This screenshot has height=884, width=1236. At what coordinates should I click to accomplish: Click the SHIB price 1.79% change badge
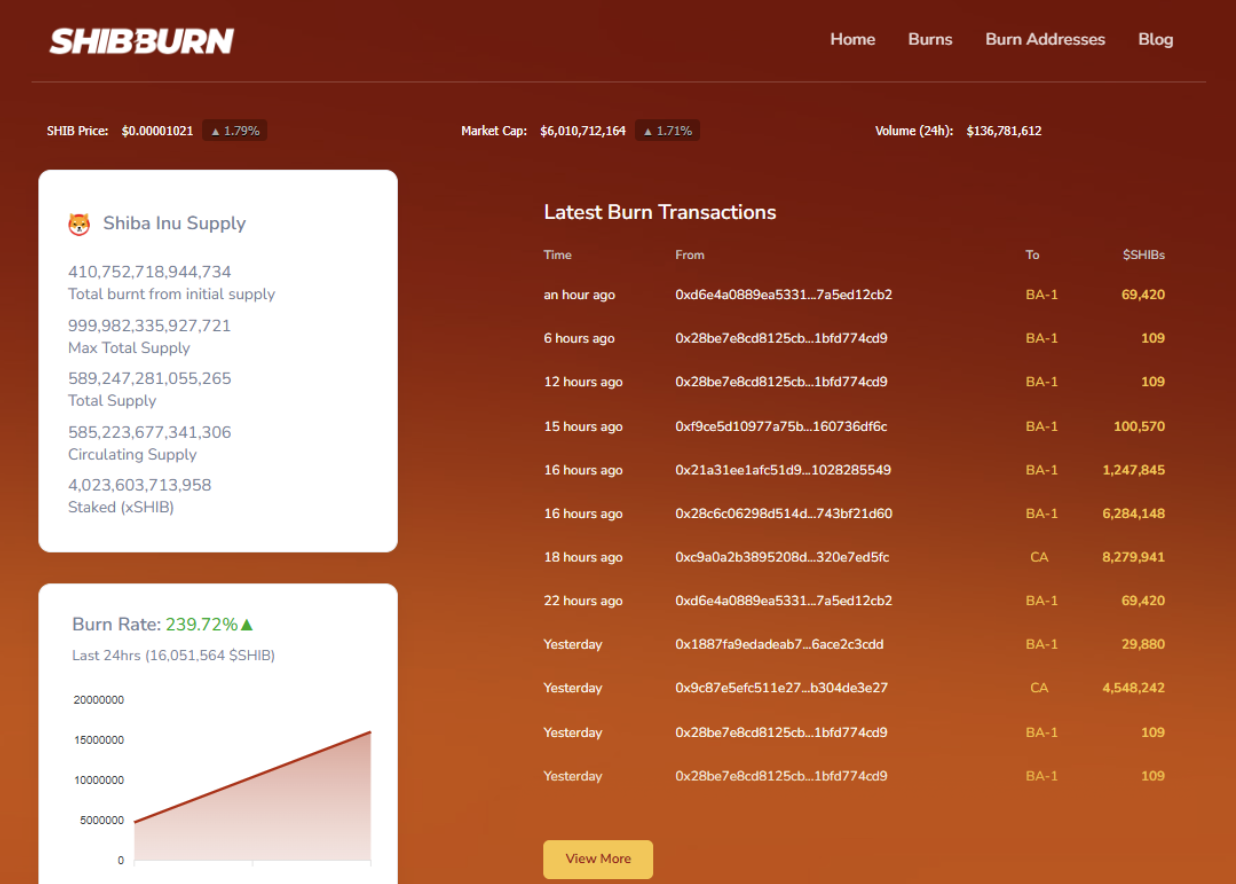(235, 131)
